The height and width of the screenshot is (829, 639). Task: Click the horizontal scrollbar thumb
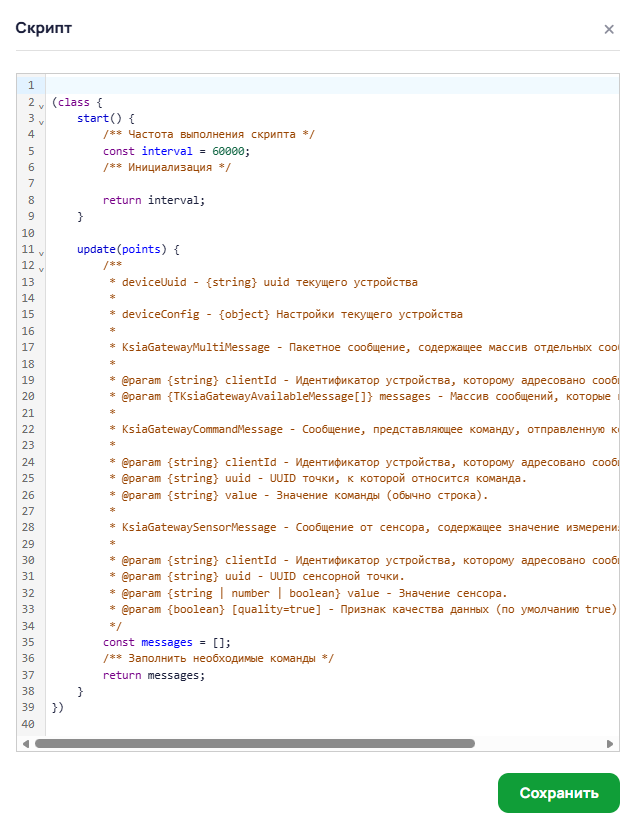coord(254,744)
